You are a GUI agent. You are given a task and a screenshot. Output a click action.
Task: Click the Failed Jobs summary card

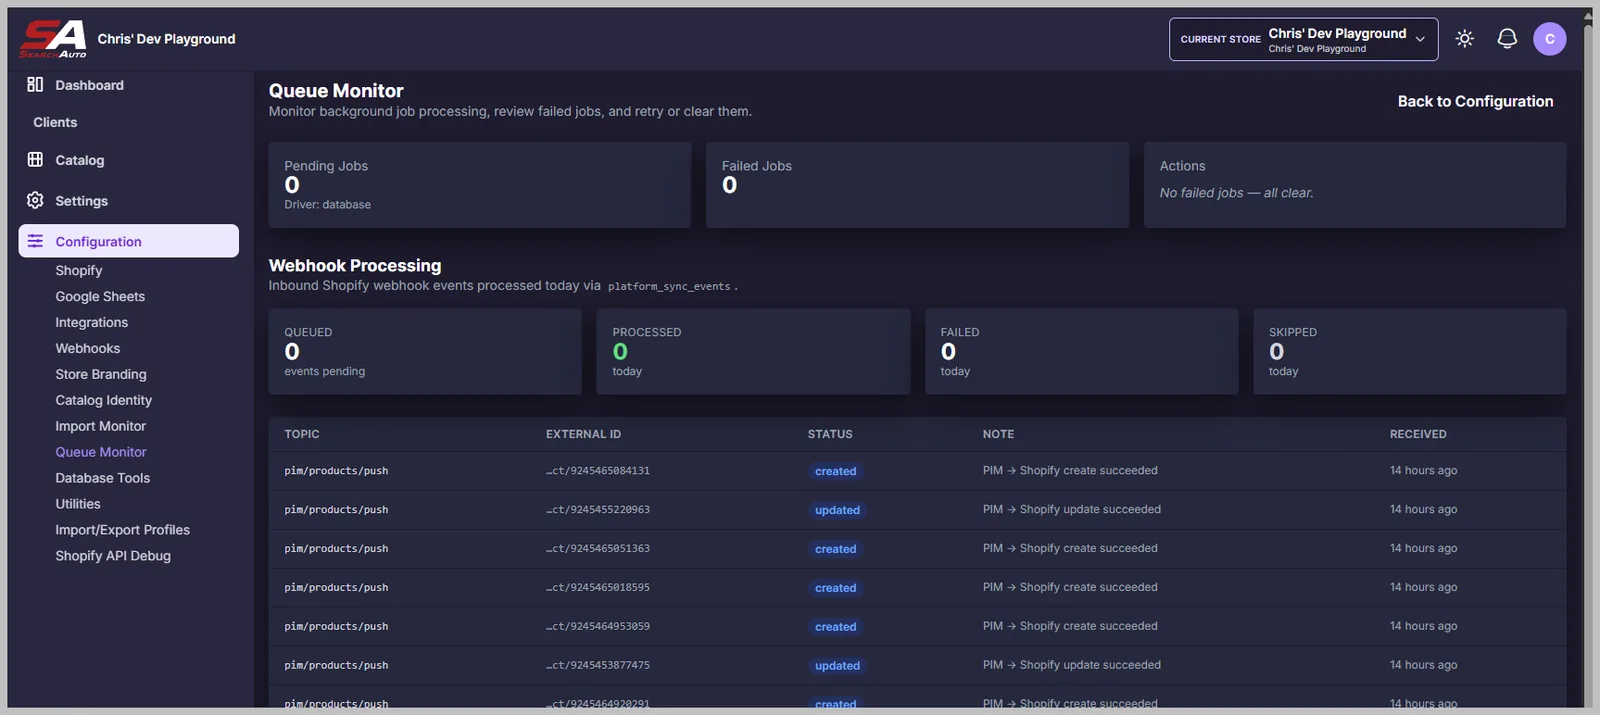click(x=917, y=185)
